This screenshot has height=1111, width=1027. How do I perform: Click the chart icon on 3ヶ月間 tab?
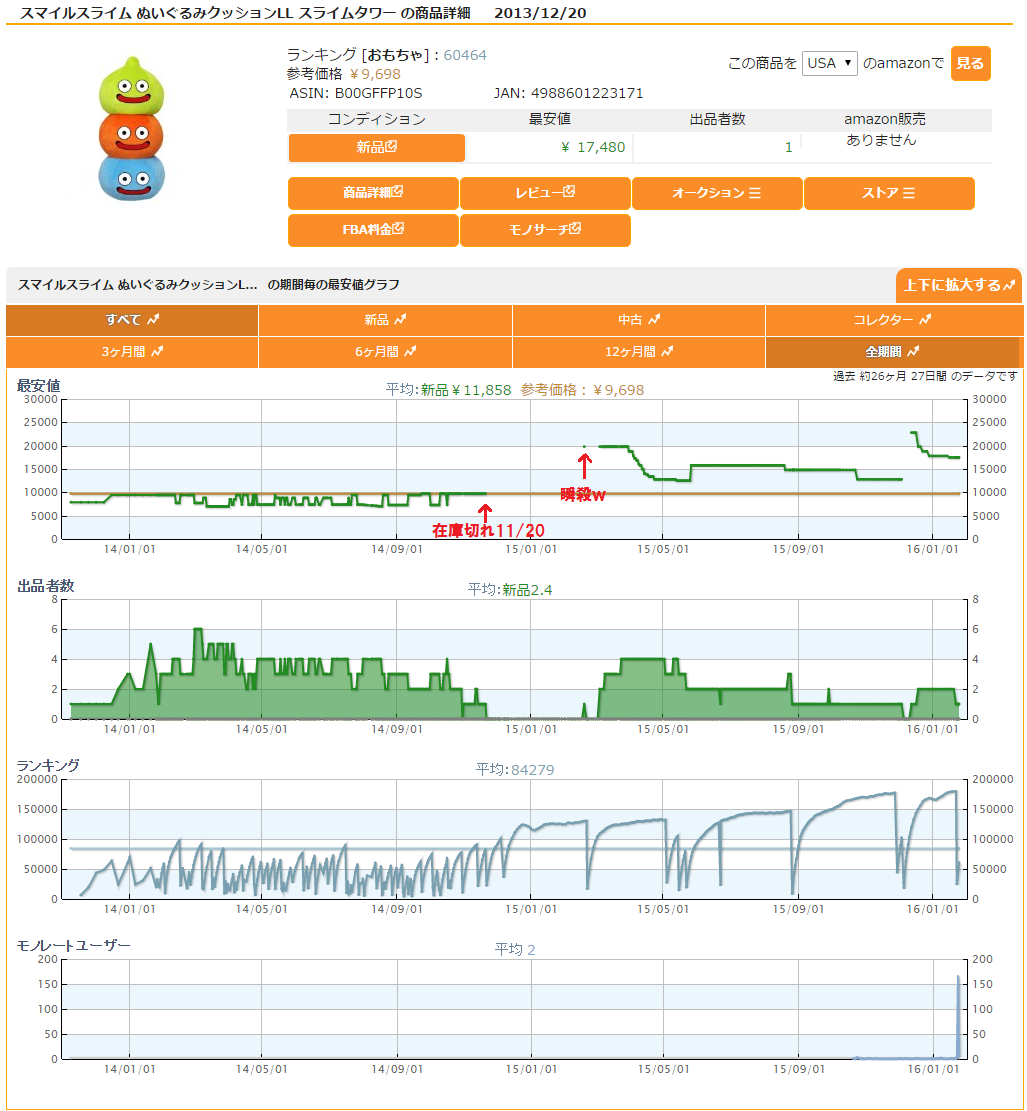point(157,351)
